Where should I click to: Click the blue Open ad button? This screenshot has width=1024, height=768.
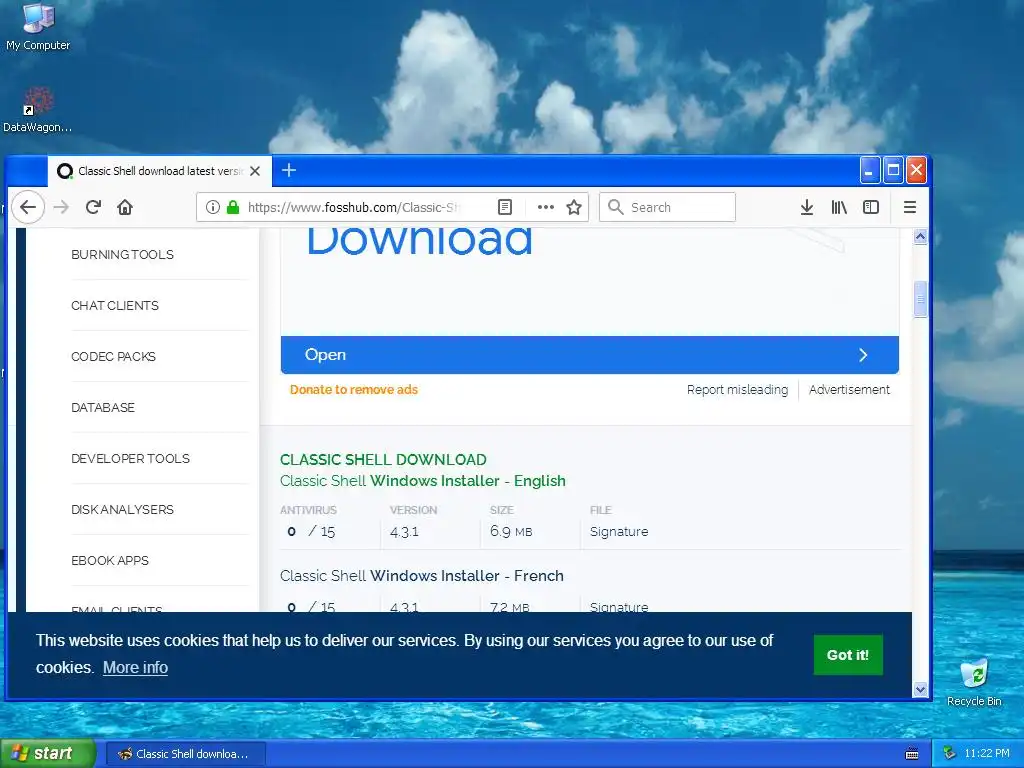590,355
